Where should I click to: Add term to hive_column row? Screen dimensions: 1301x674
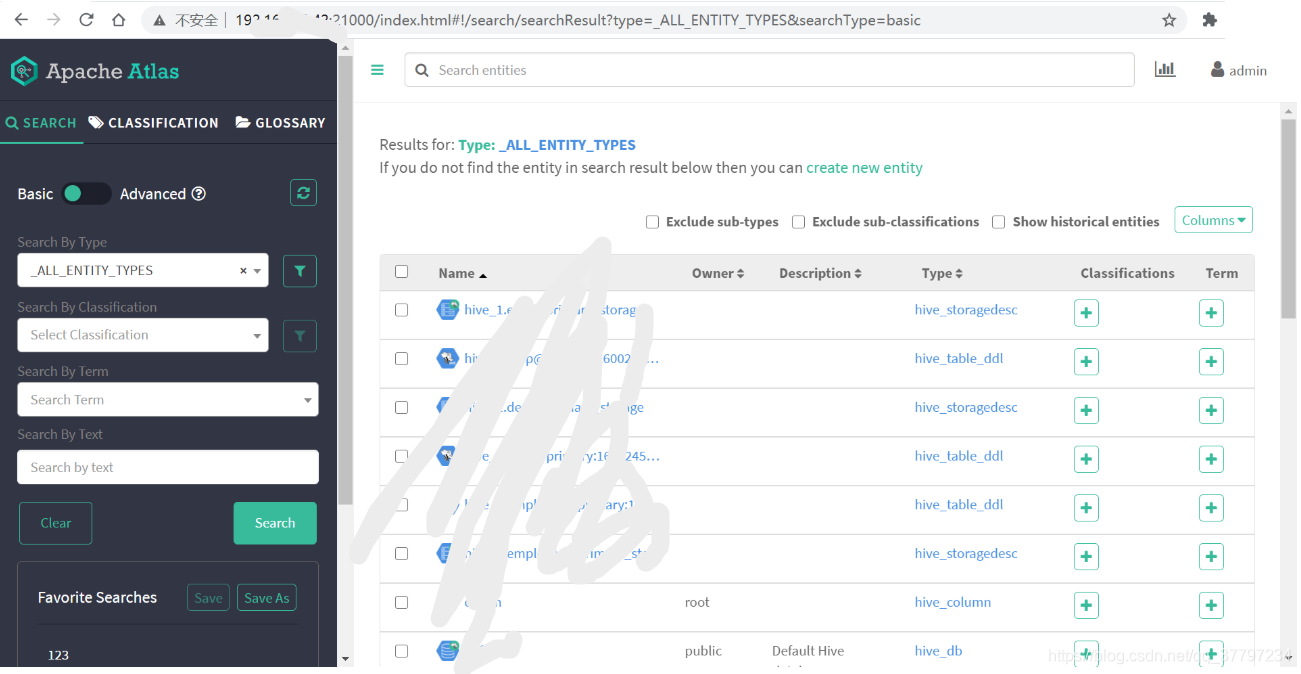pos(1211,605)
